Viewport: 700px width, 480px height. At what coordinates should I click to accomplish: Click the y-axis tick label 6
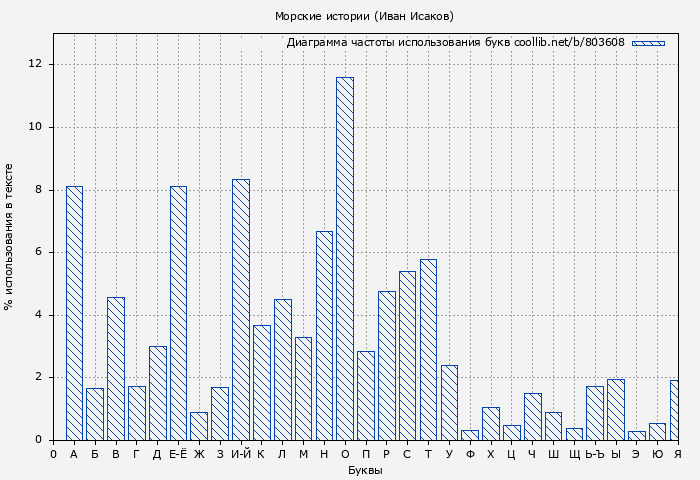38,252
